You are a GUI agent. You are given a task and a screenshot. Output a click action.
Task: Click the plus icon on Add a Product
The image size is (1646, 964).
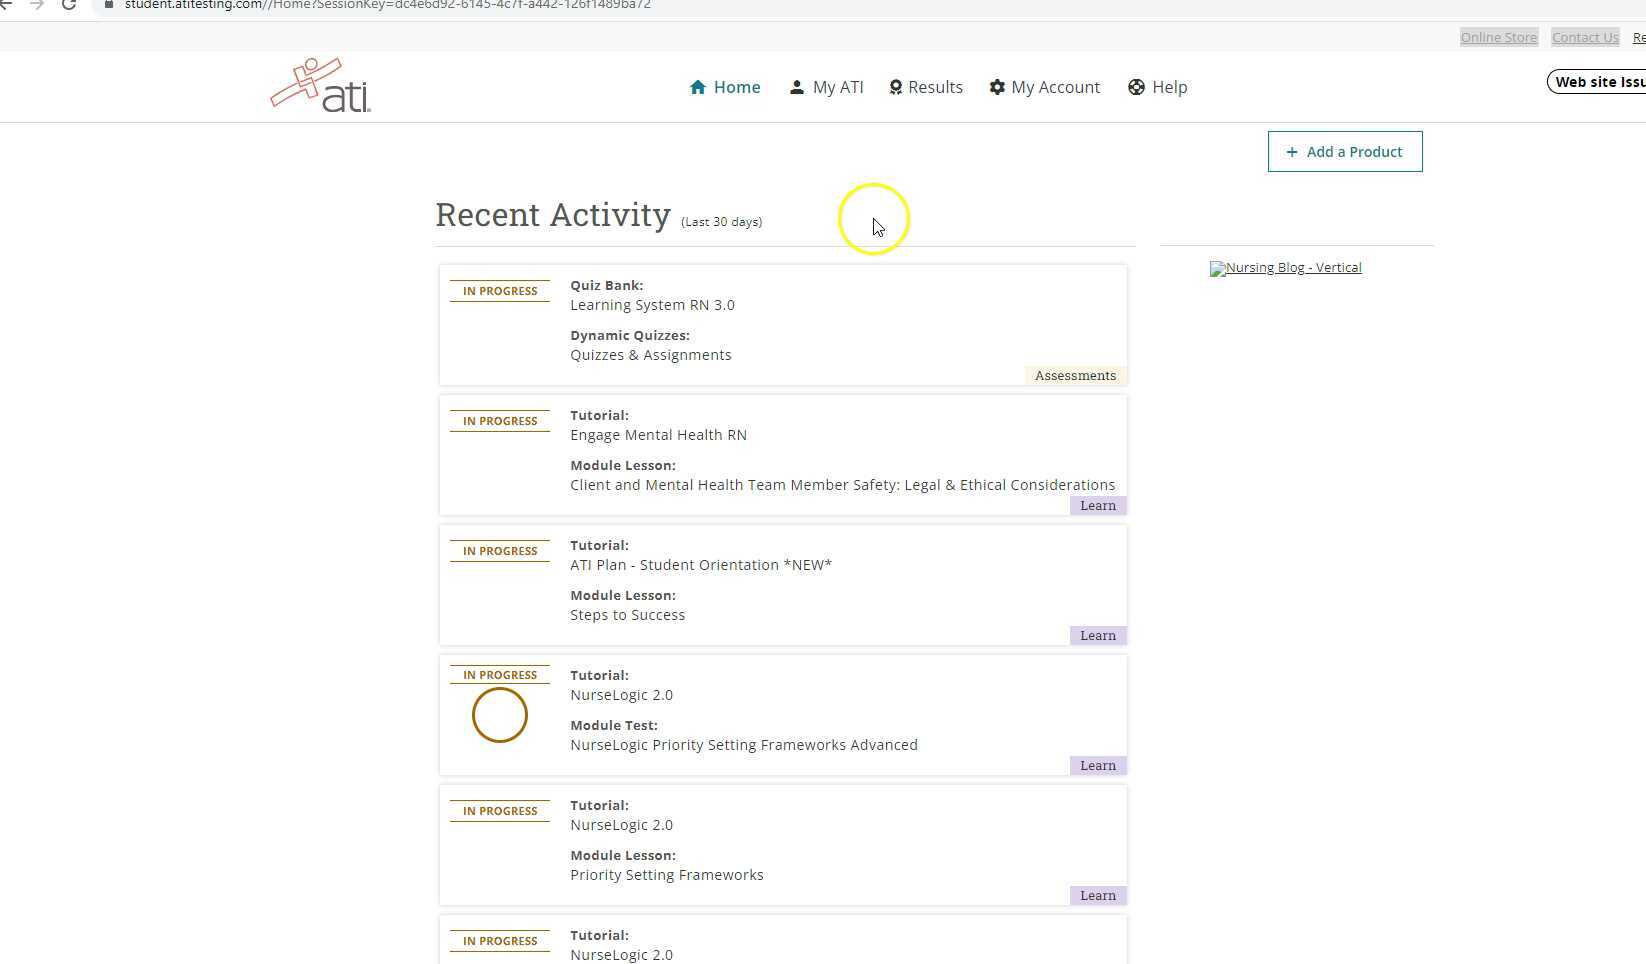(1292, 152)
